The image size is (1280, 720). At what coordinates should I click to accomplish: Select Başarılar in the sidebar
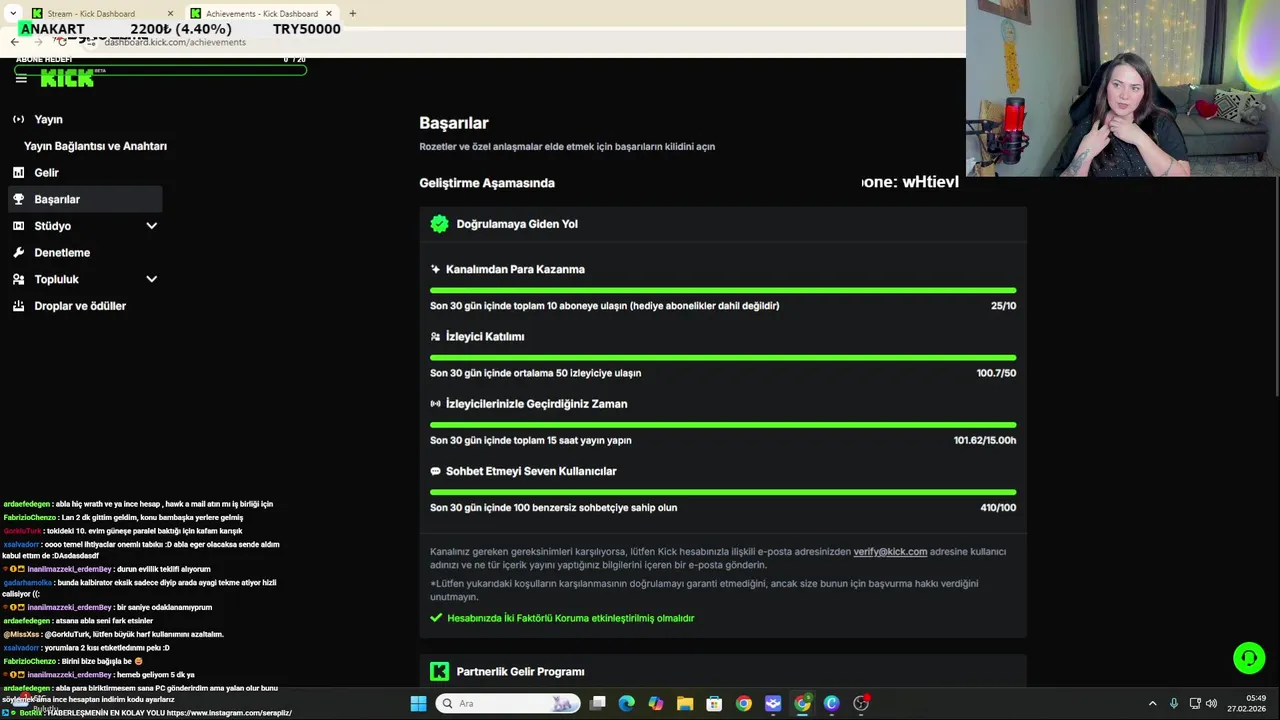[x=85, y=199]
